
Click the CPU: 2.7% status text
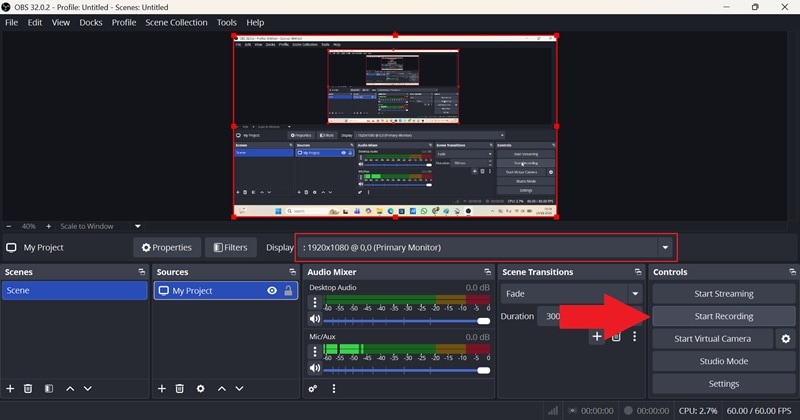pyautogui.click(x=697, y=411)
